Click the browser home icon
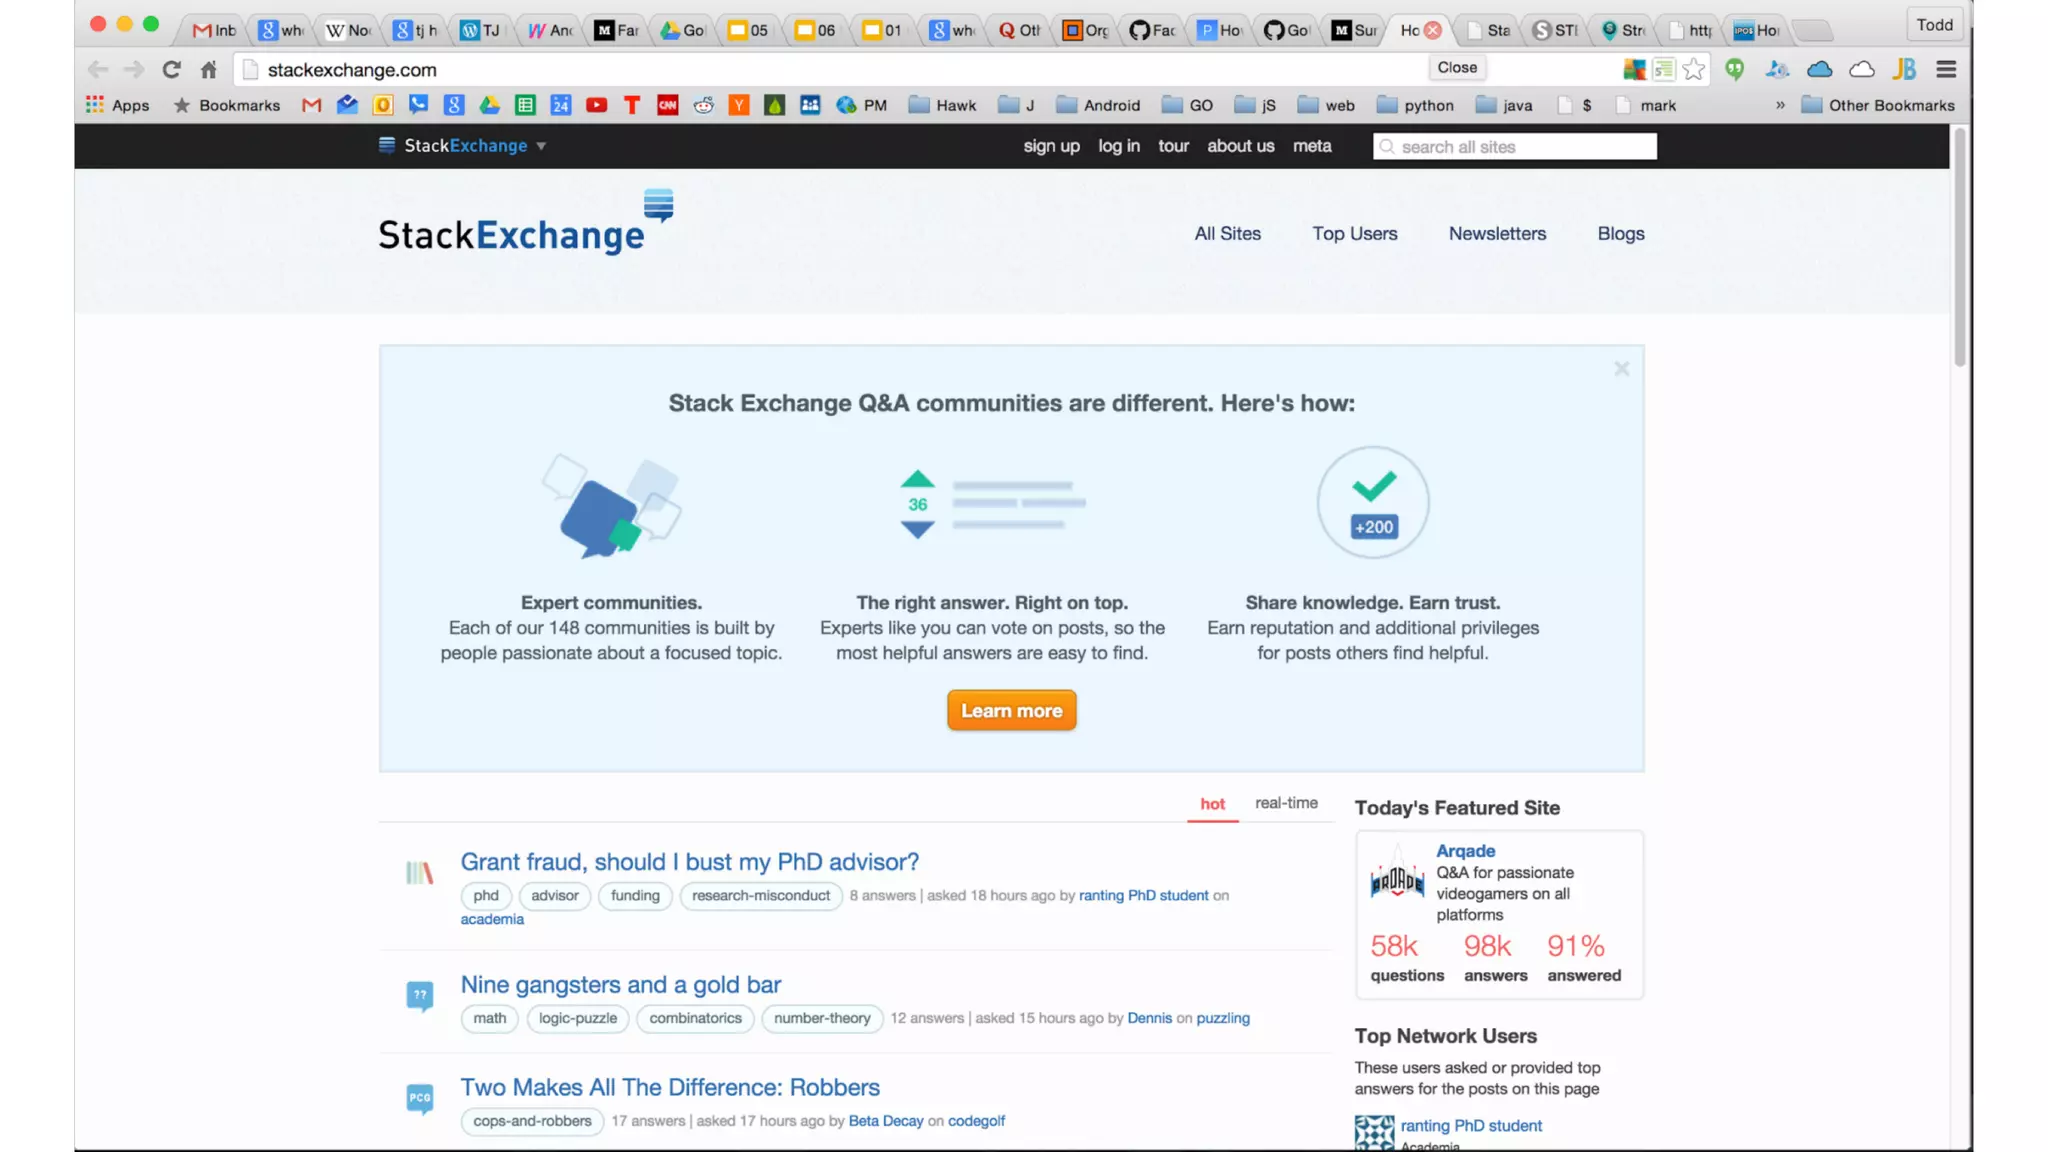This screenshot has width=2048, height=1152. coord(208,69)
